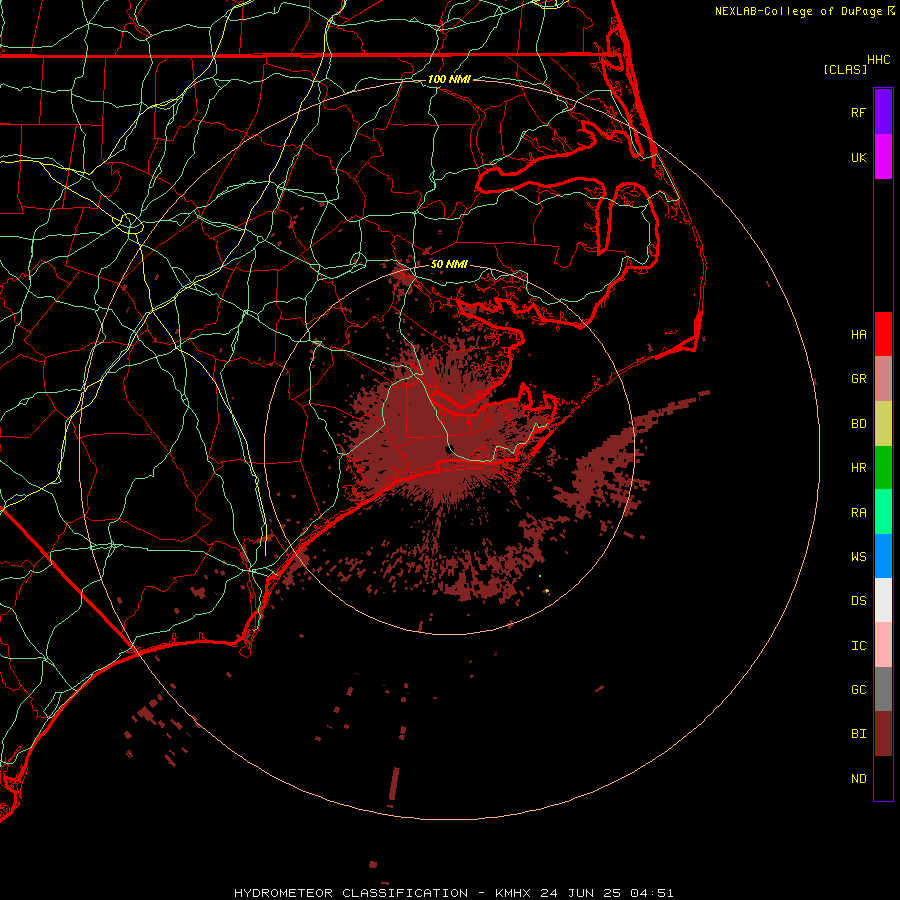Click the 100 NMI range ring label
900x900 pixels.
(449, 79)
